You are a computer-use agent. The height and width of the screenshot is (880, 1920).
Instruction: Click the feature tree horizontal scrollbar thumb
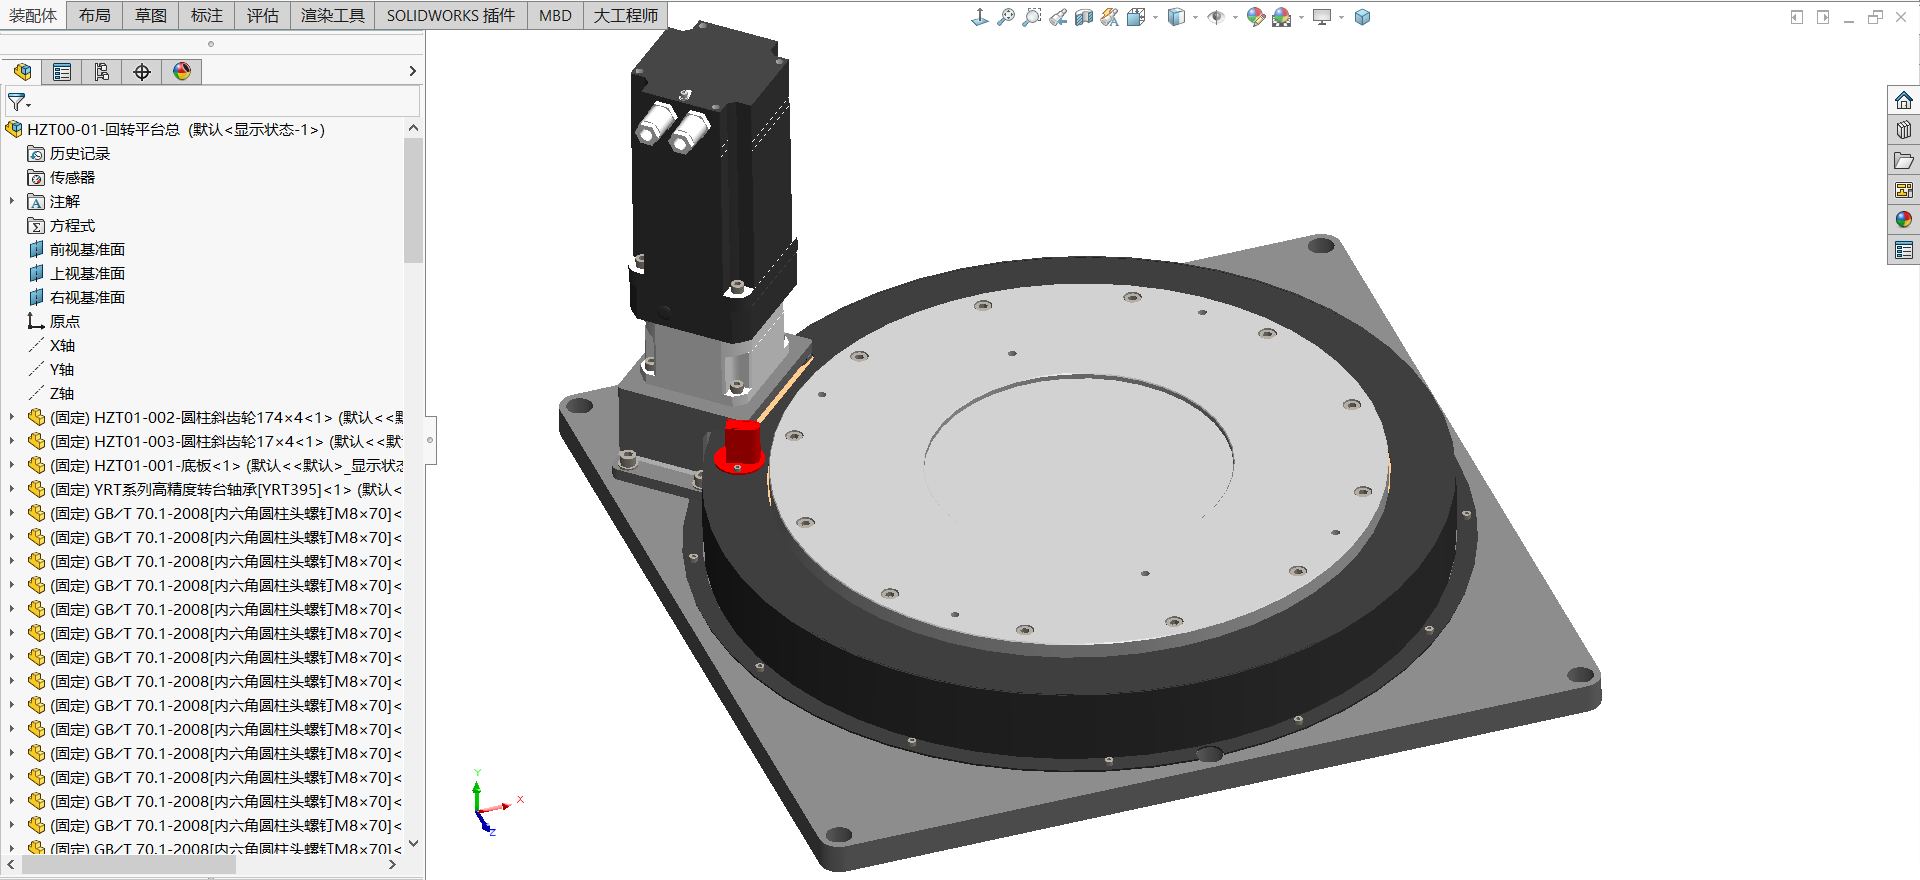(129, 865)
